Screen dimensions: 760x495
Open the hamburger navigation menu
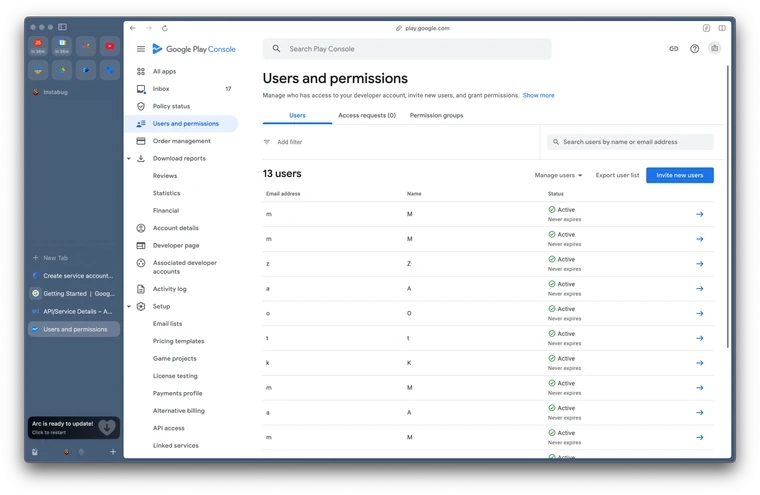141,49
